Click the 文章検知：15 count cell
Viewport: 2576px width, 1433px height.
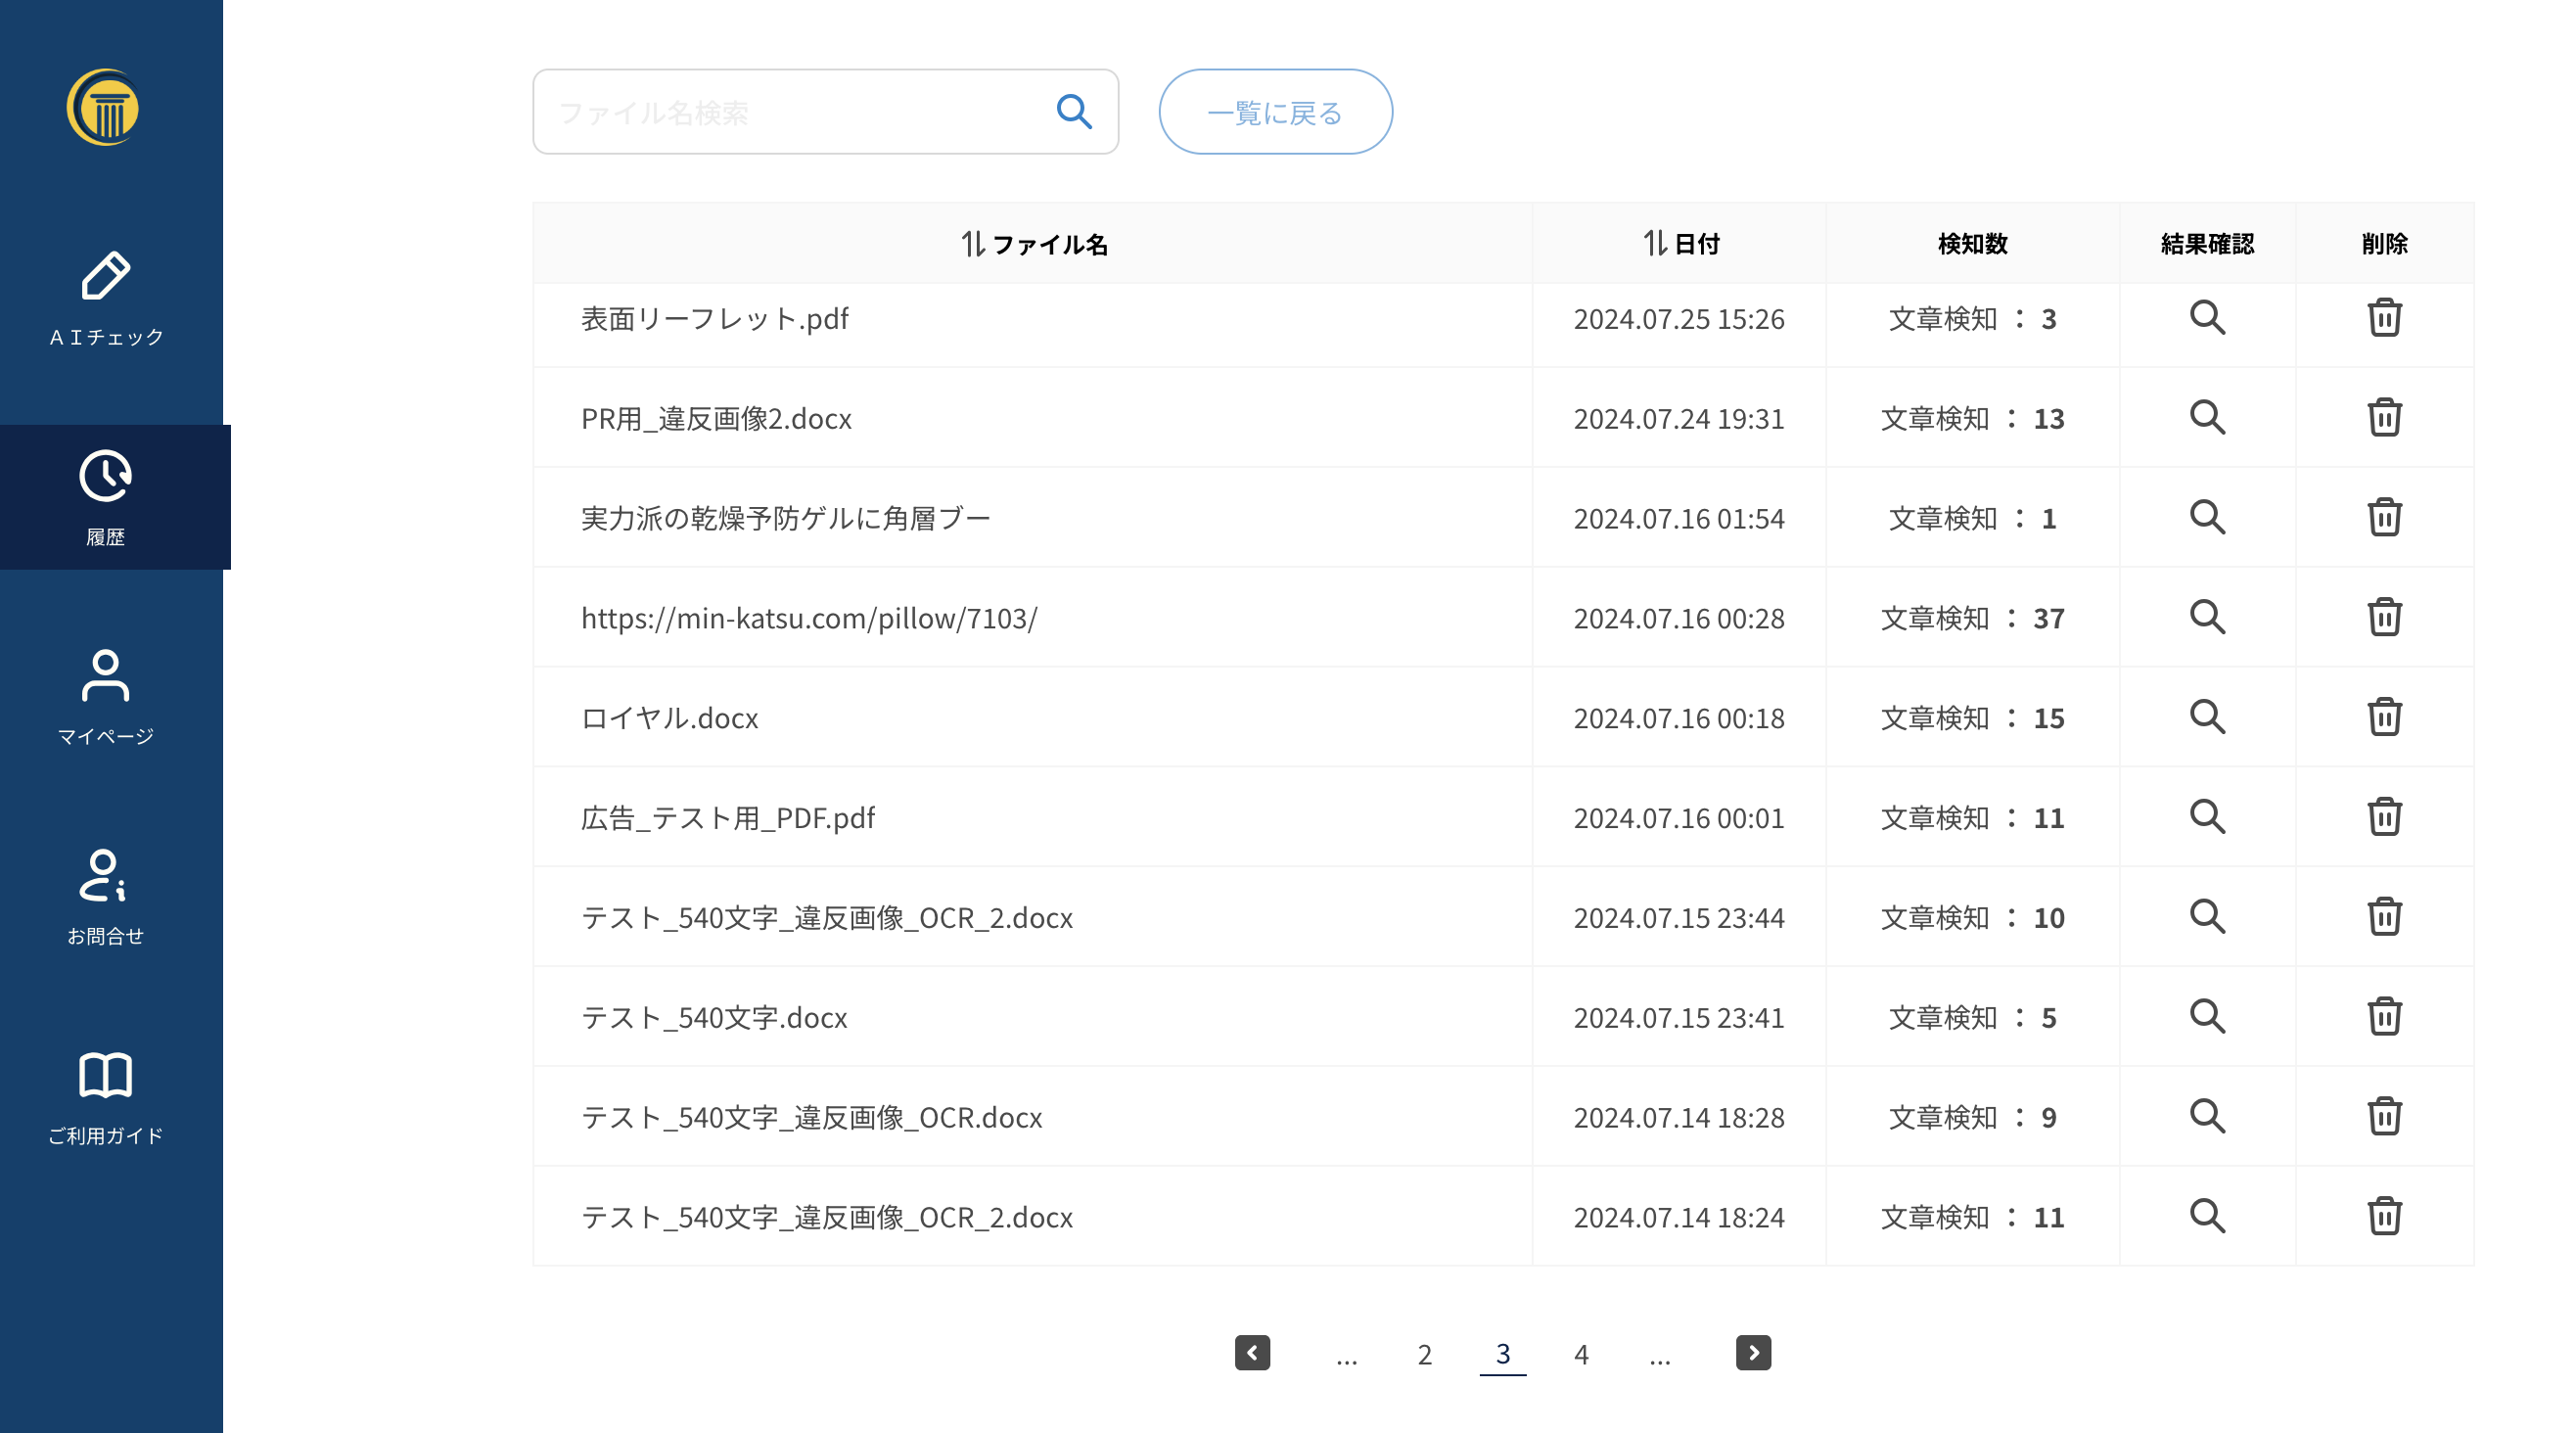point(1972,719)
